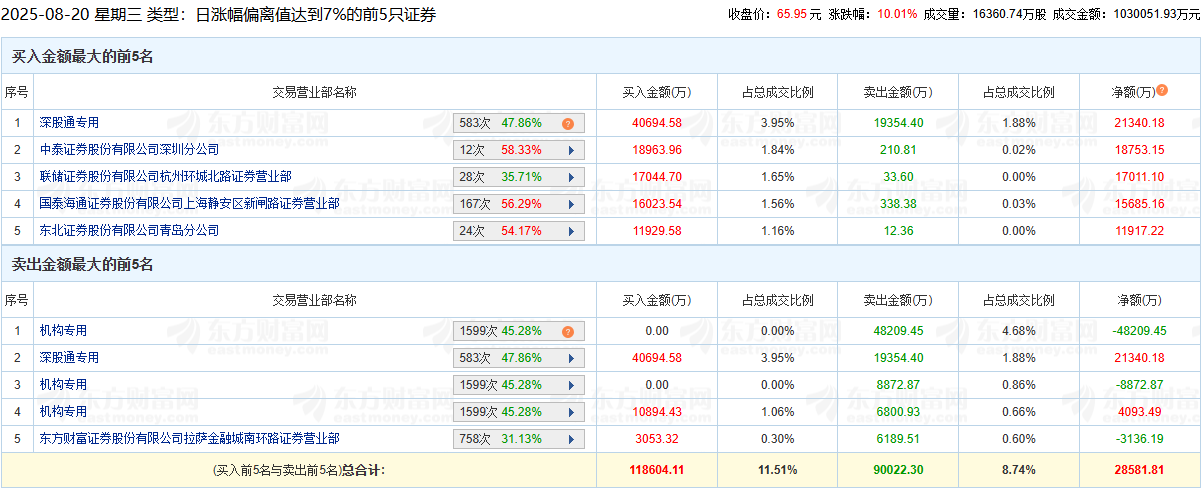Expand the 12次 58.33% box for 中泰证券
Screen dimensions: 1202x489
pyautogui.click(x=571, y=150)
